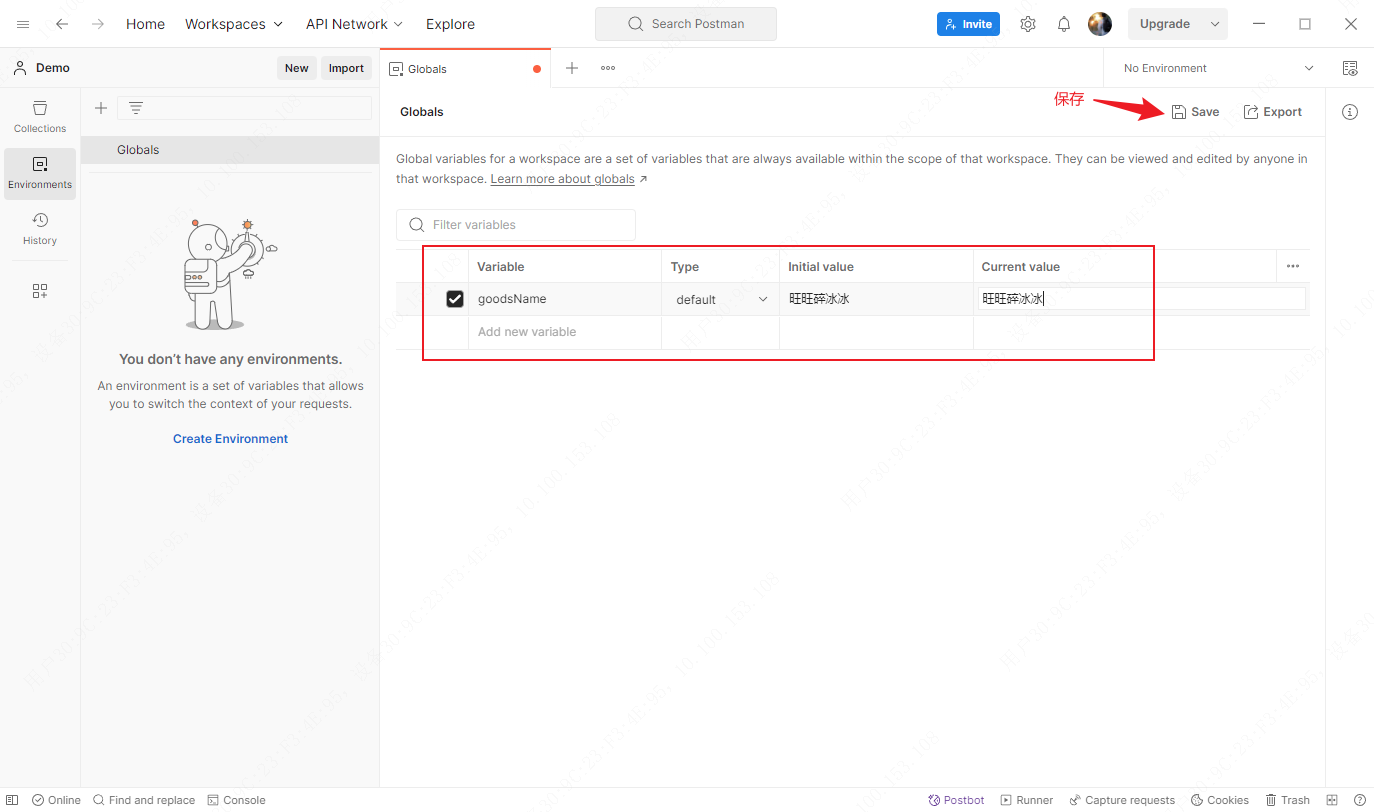Open Postbot assistant
1374x812 pixels.
(956, 800)
